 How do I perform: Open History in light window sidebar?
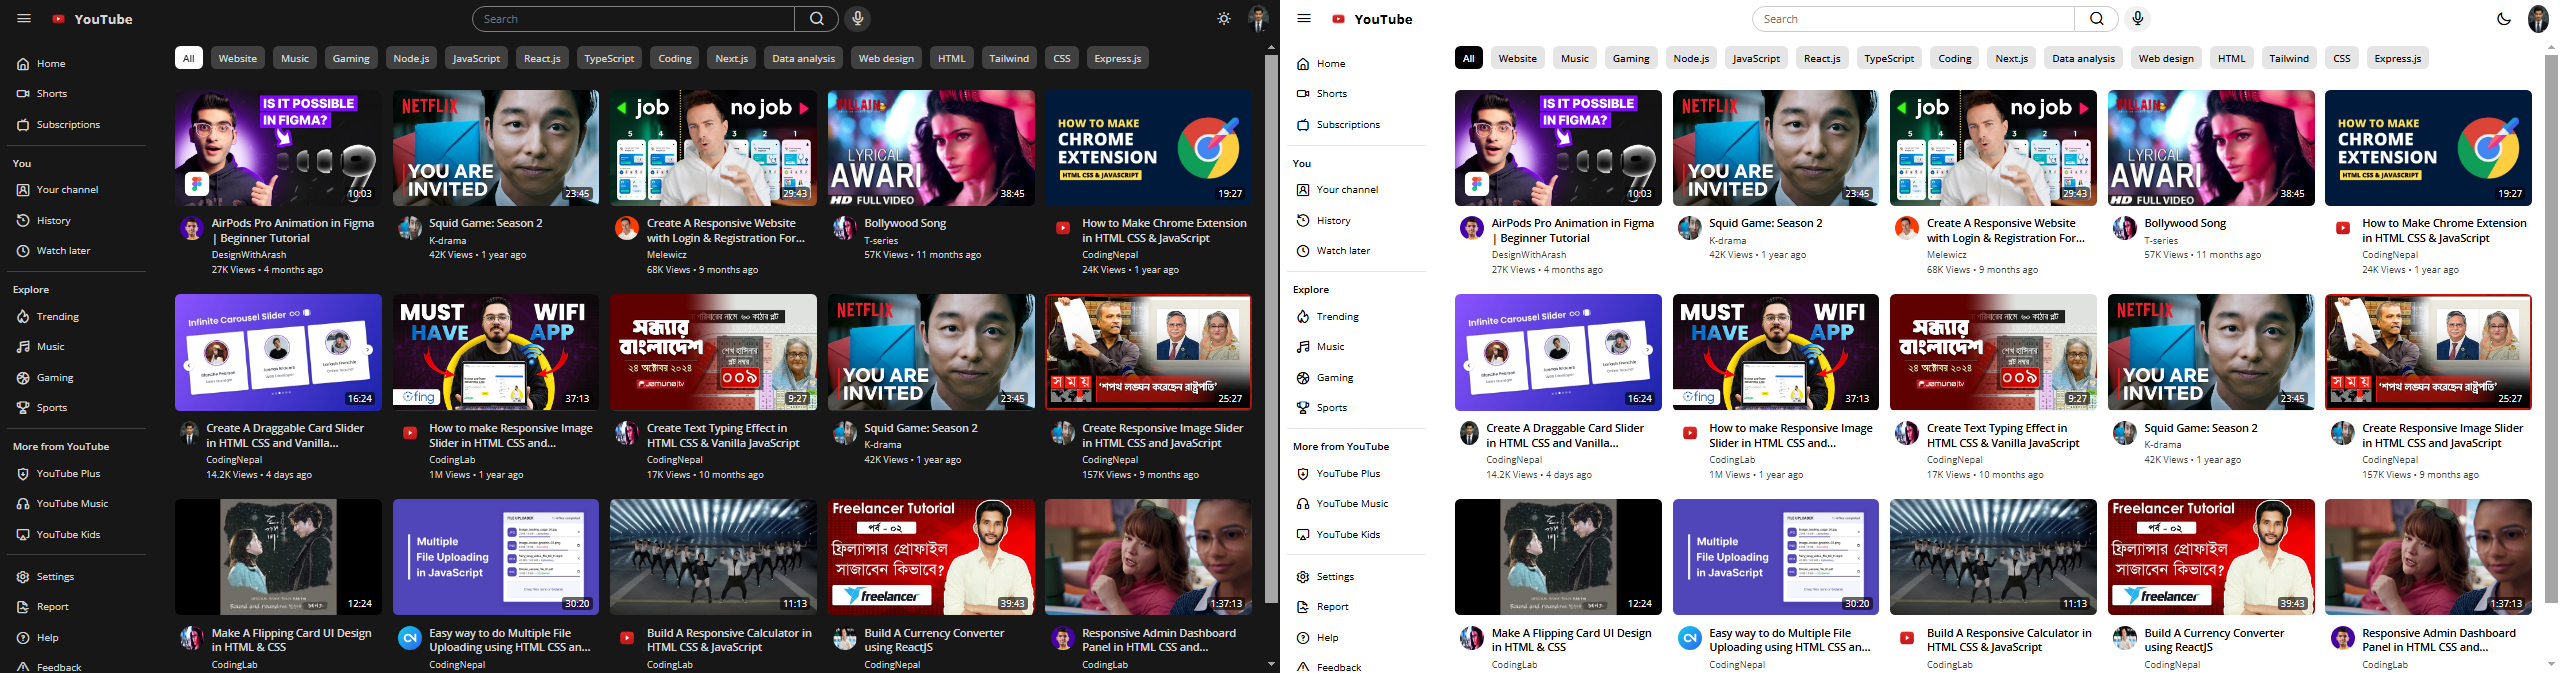point(1358,221)
